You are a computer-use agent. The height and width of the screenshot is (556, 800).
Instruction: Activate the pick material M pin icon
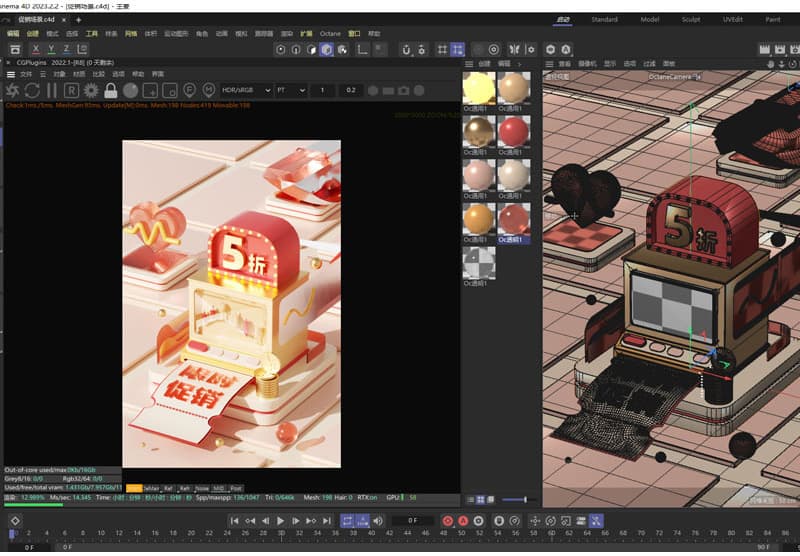(209, 91)
